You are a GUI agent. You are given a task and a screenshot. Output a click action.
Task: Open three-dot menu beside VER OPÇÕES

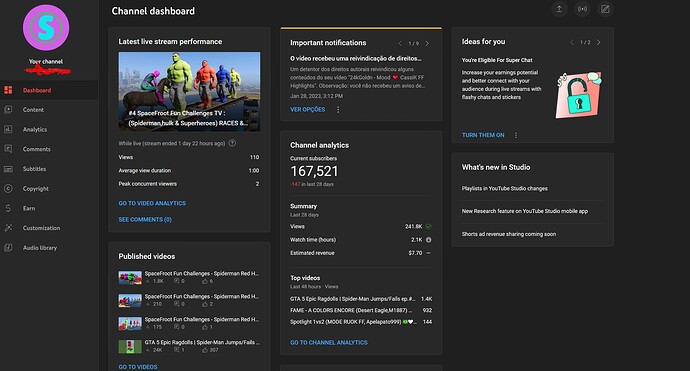(x=338, y=110)
